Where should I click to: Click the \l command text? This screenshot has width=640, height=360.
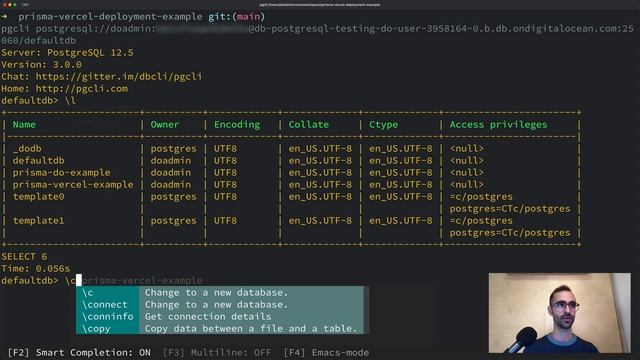(x=70, y=100)
